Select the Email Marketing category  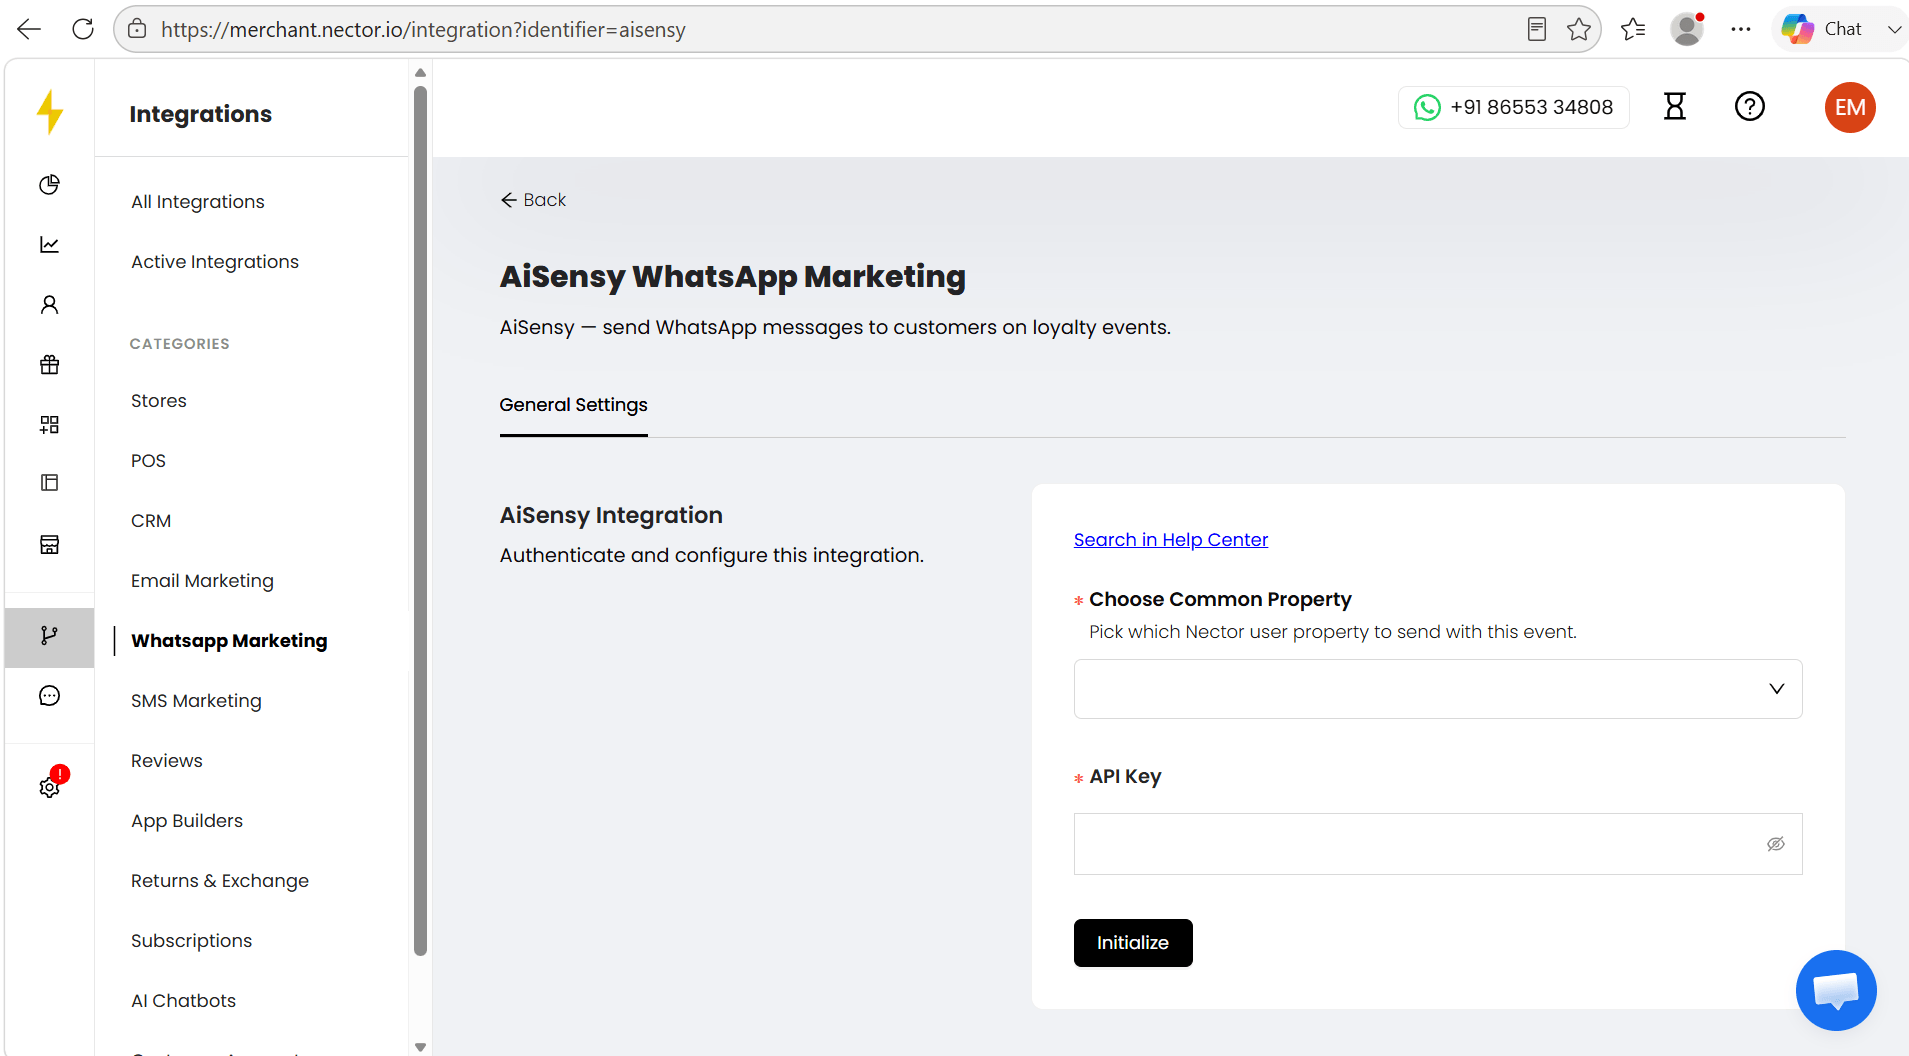point(202,581)
